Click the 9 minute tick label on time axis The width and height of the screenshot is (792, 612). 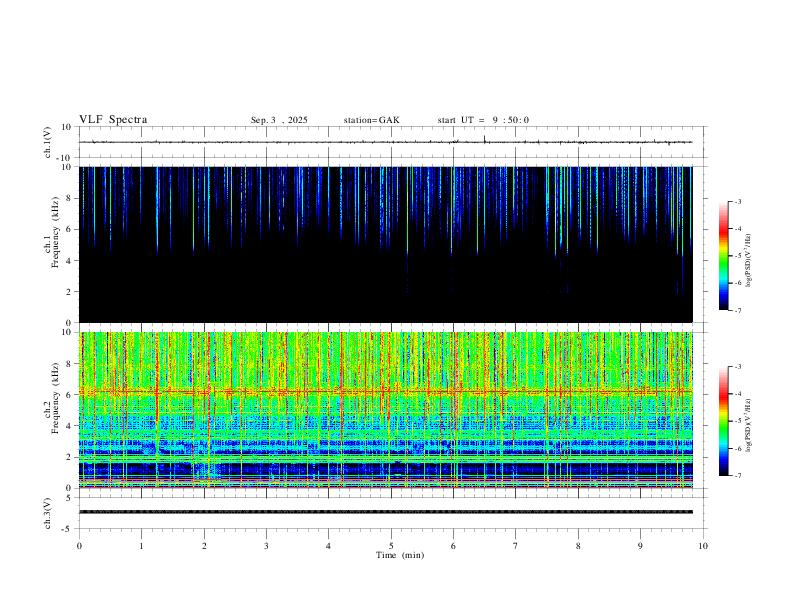click(640, 546)
